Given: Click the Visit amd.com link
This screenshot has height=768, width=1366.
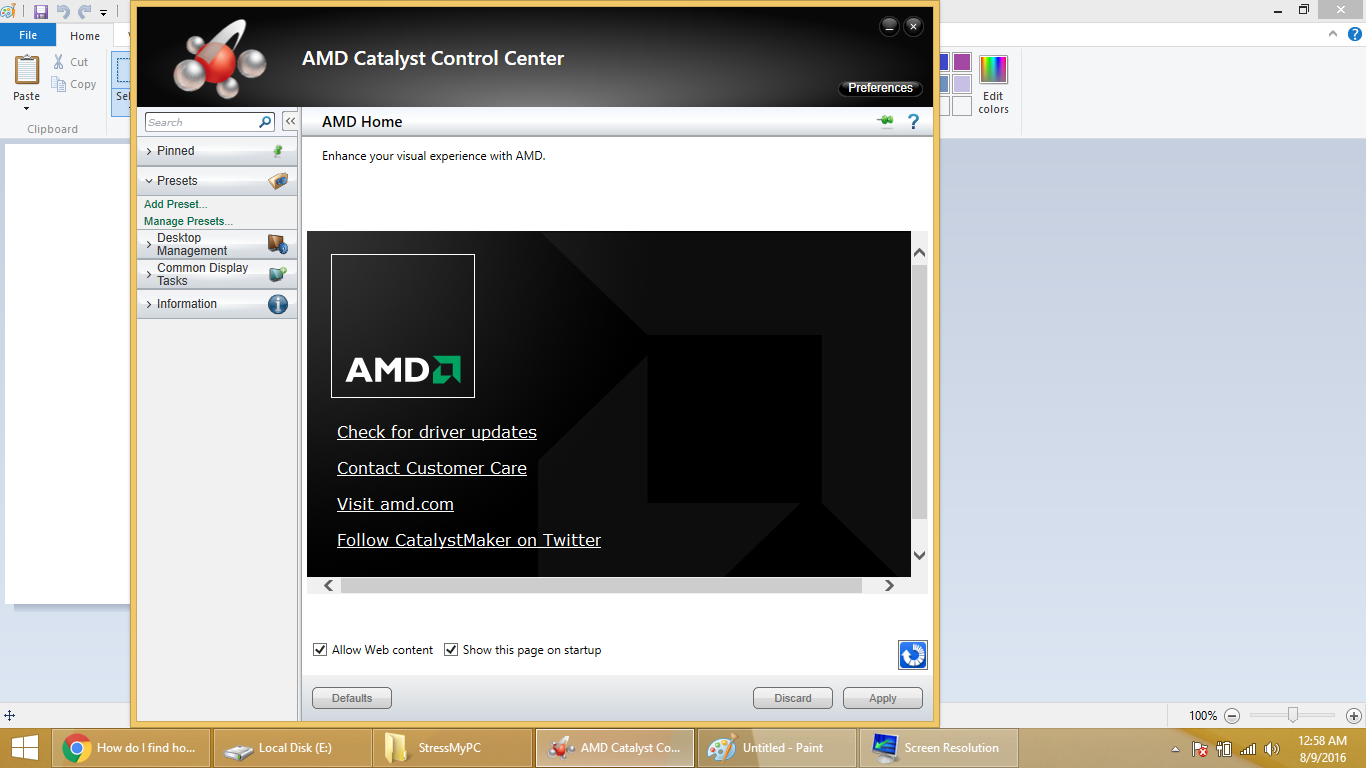Looking at the screenshot, I should point(395,504).
